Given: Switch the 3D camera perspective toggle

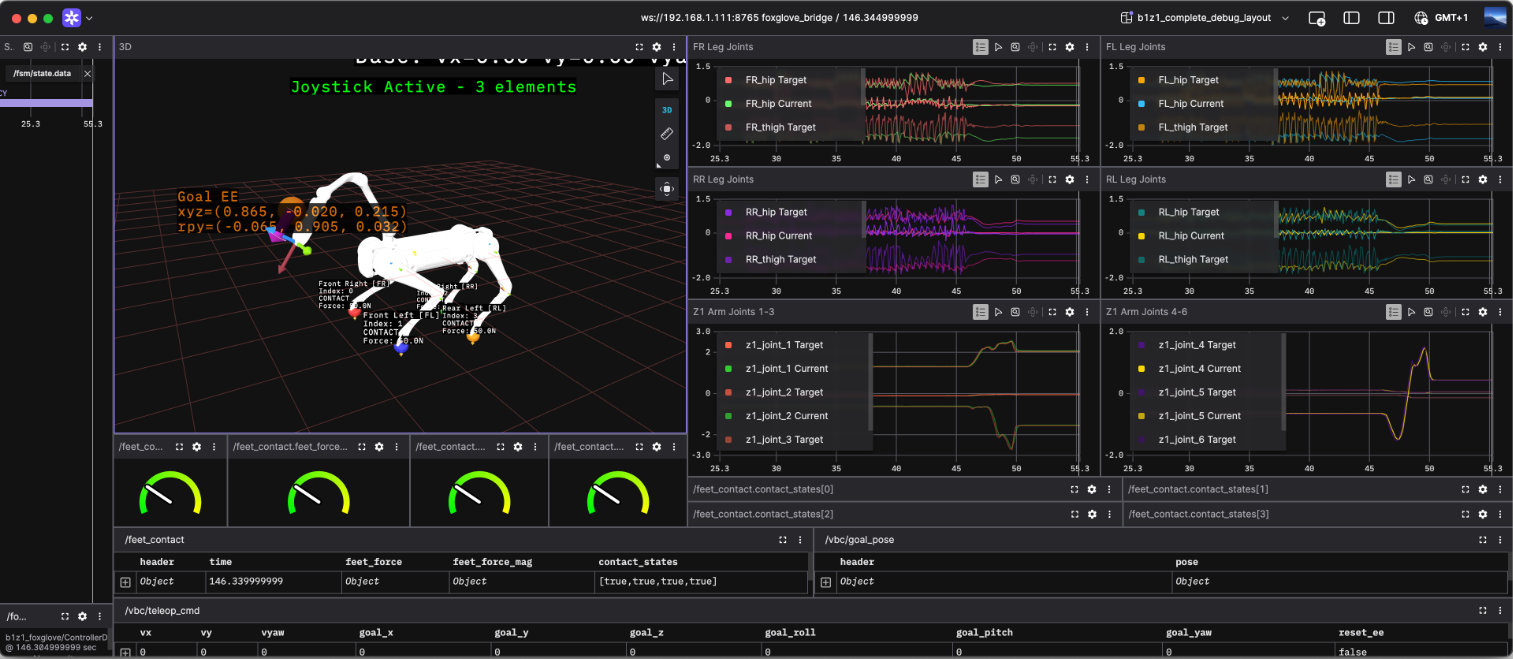Looking at the screenshot, I should (x=667, y=110).
